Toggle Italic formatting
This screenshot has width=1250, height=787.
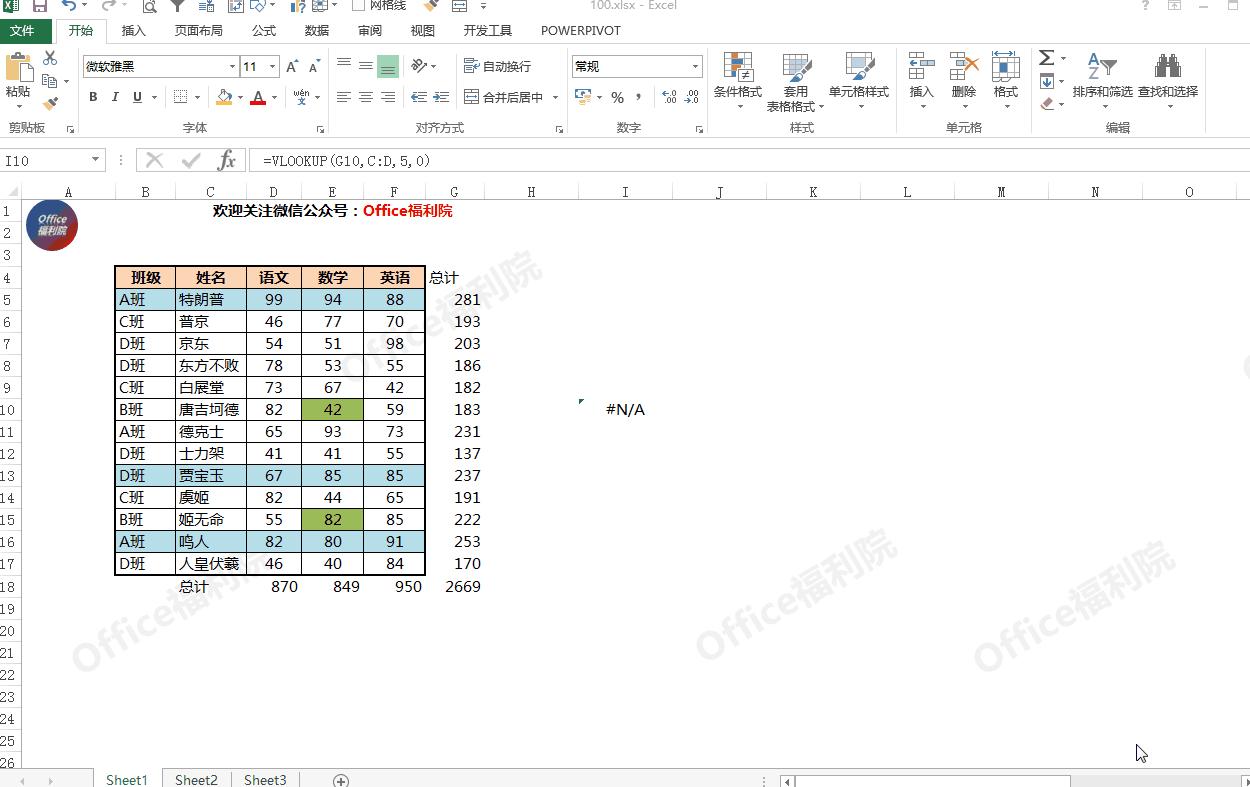(x=115, y=97)
